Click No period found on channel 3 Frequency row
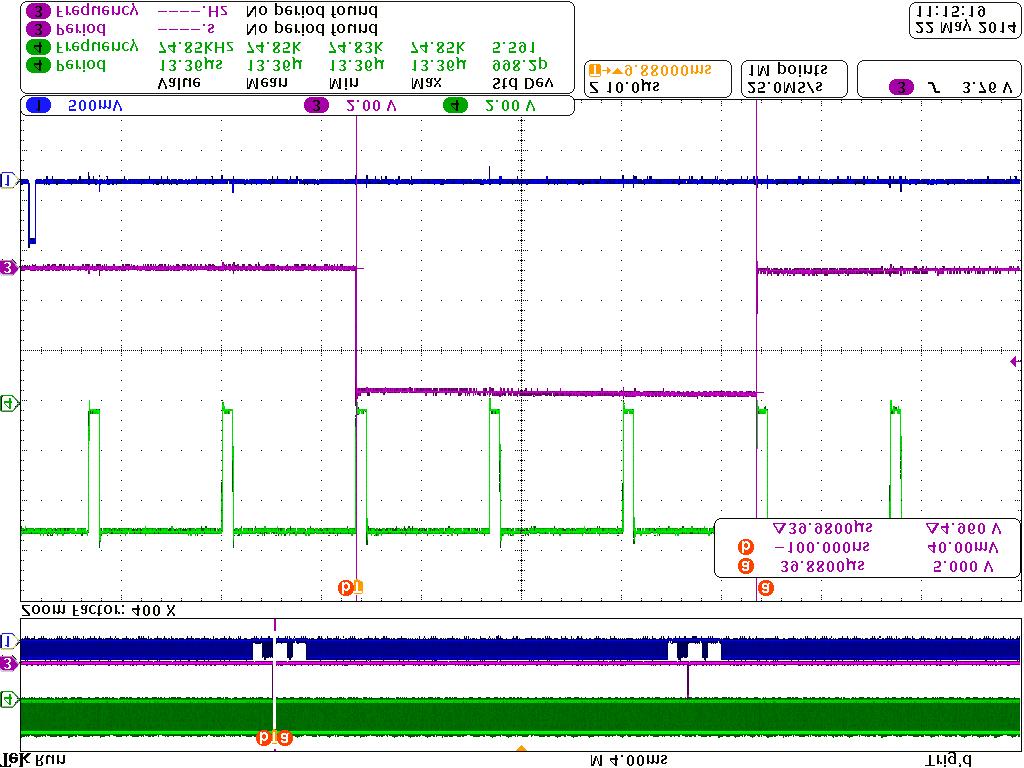Screen dimensions: 1024x768 point(312,11)
